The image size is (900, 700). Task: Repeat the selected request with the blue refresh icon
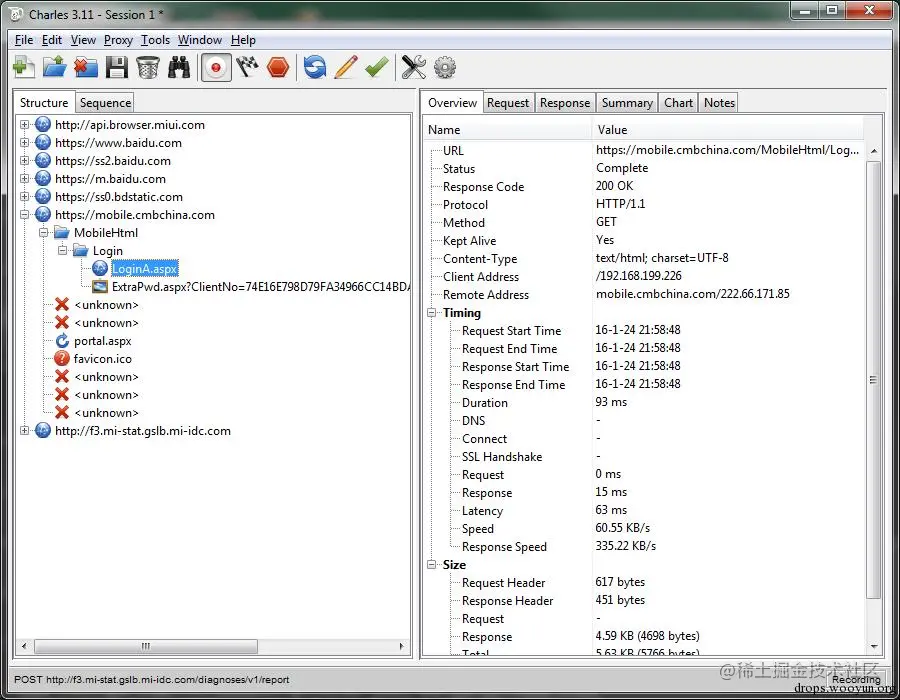(315, 67)
